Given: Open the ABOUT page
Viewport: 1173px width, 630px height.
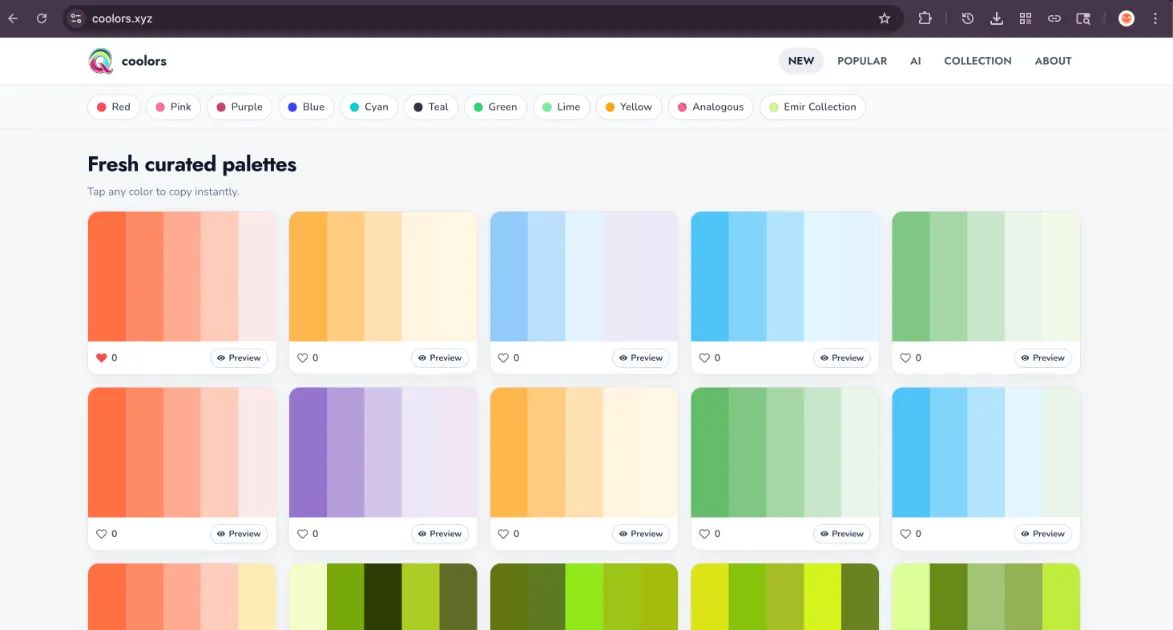Looking at the screenshot, I should (x=1053, y=61).
